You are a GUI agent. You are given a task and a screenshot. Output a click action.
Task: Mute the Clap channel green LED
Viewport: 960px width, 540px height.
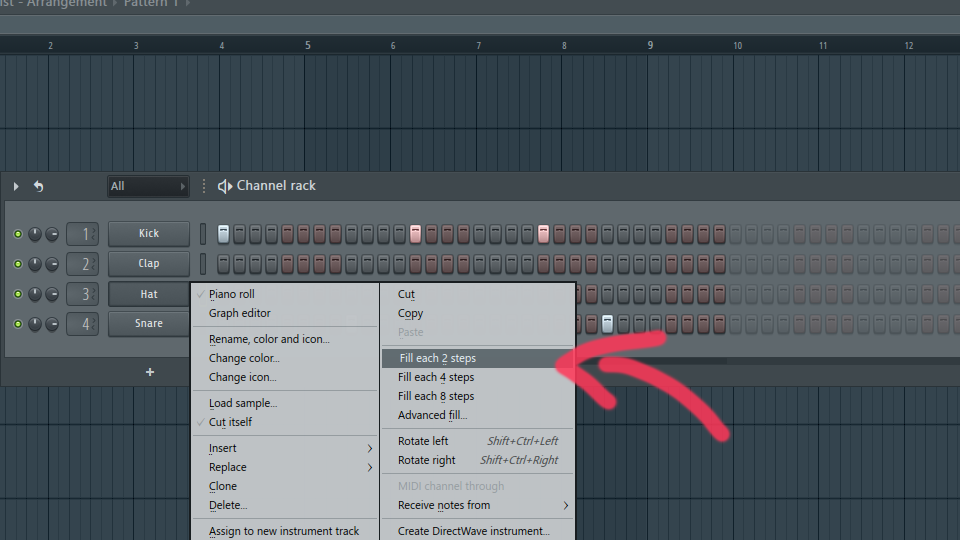click(x=18, y=264)
